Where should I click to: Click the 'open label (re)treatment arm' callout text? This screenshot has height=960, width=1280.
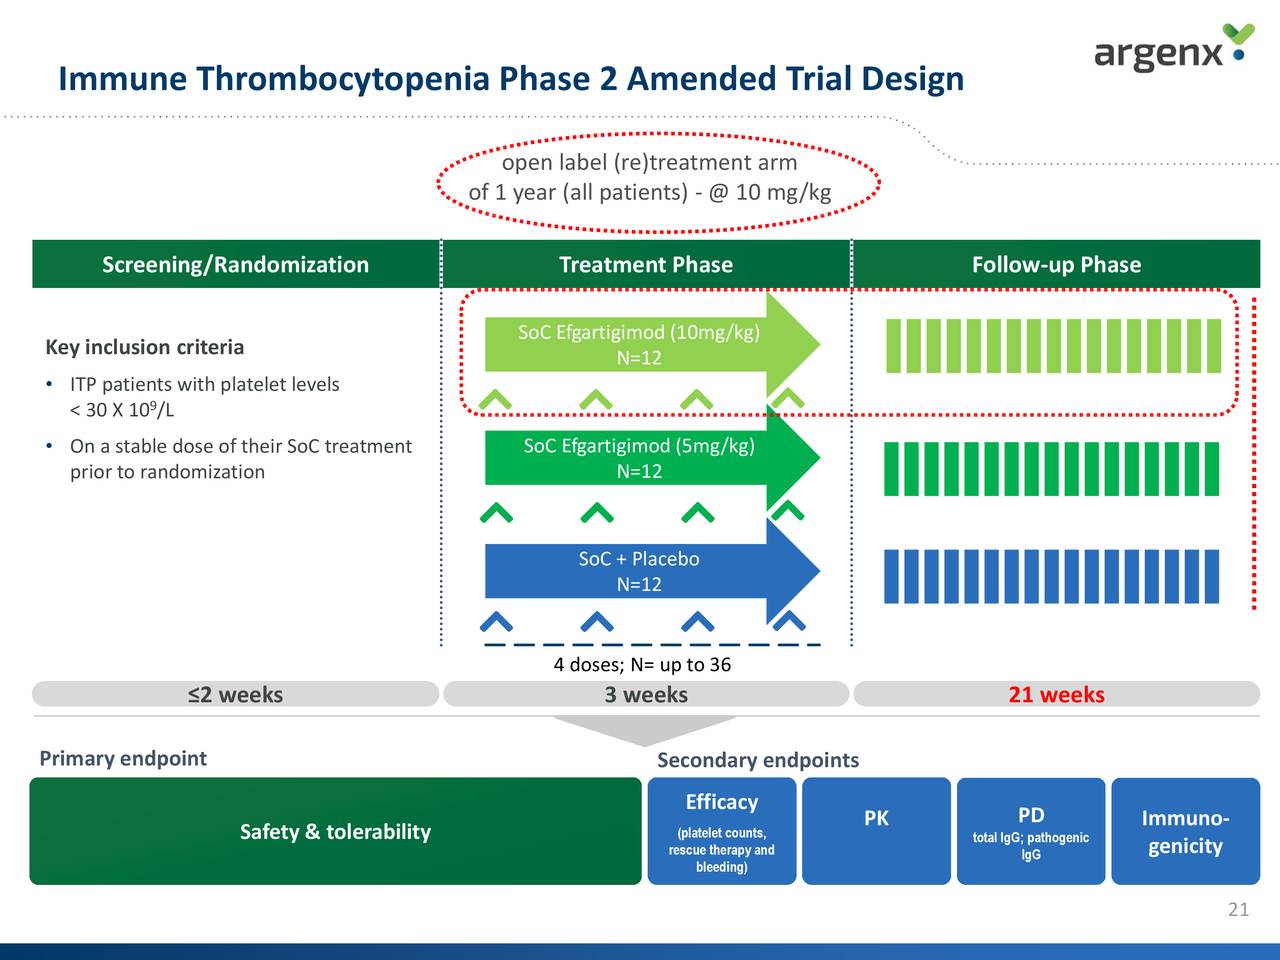point(649,162)
